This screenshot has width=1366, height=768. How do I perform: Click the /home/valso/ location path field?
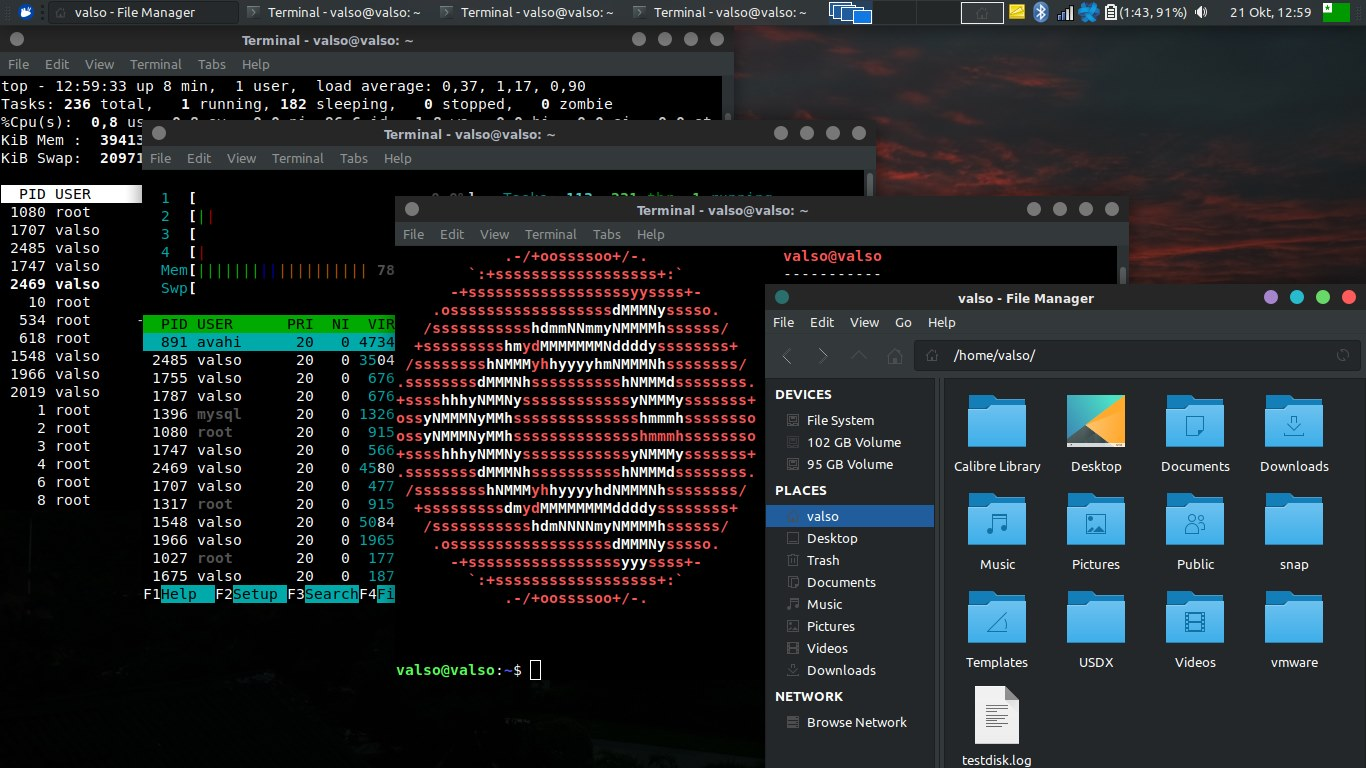tap(1130, 356)
